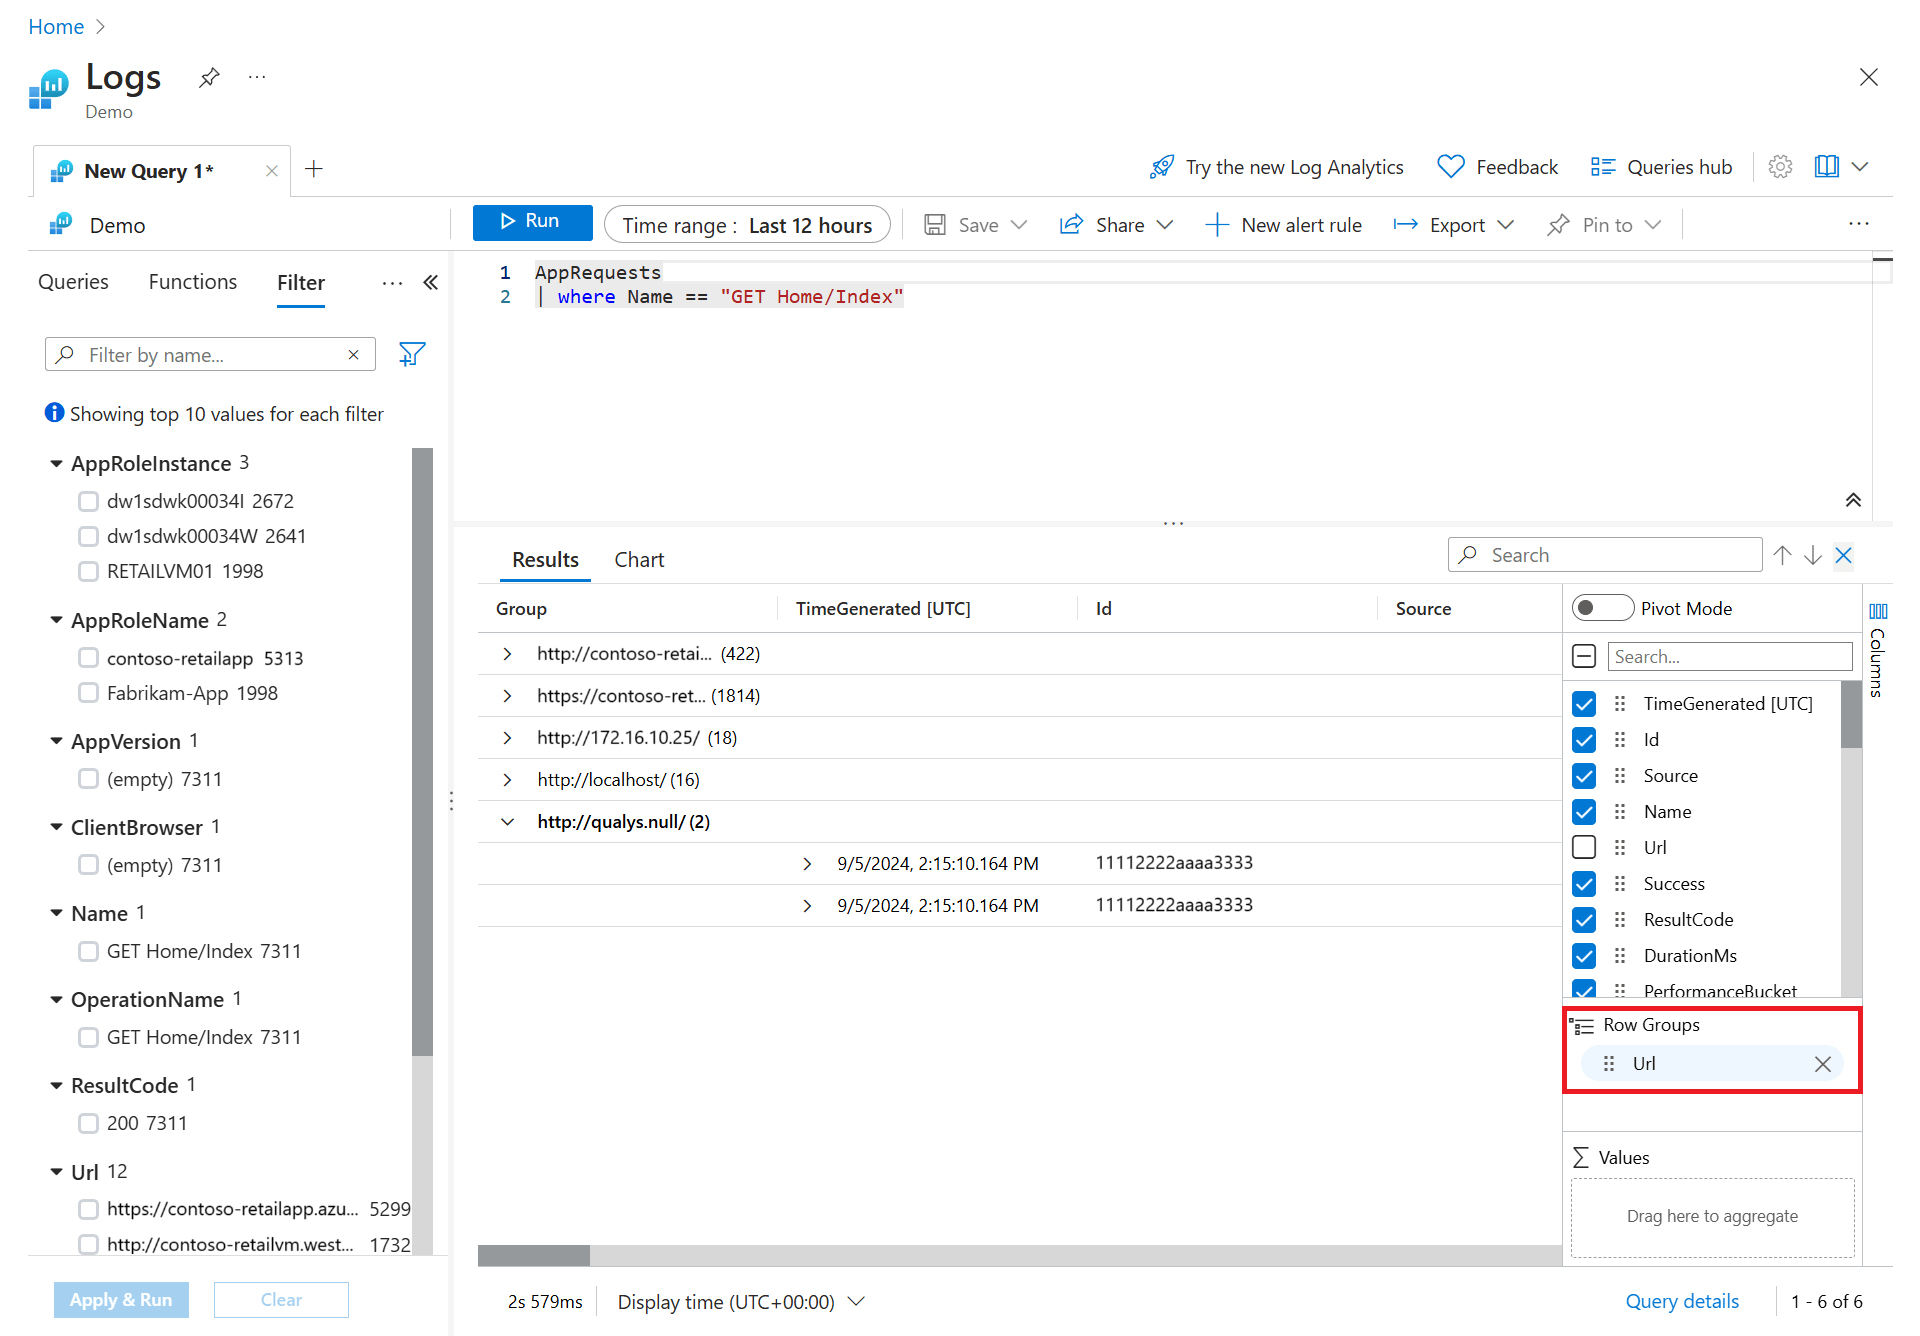
Task: Collapse query editor using double up arrow
Action: (1853, 500)
